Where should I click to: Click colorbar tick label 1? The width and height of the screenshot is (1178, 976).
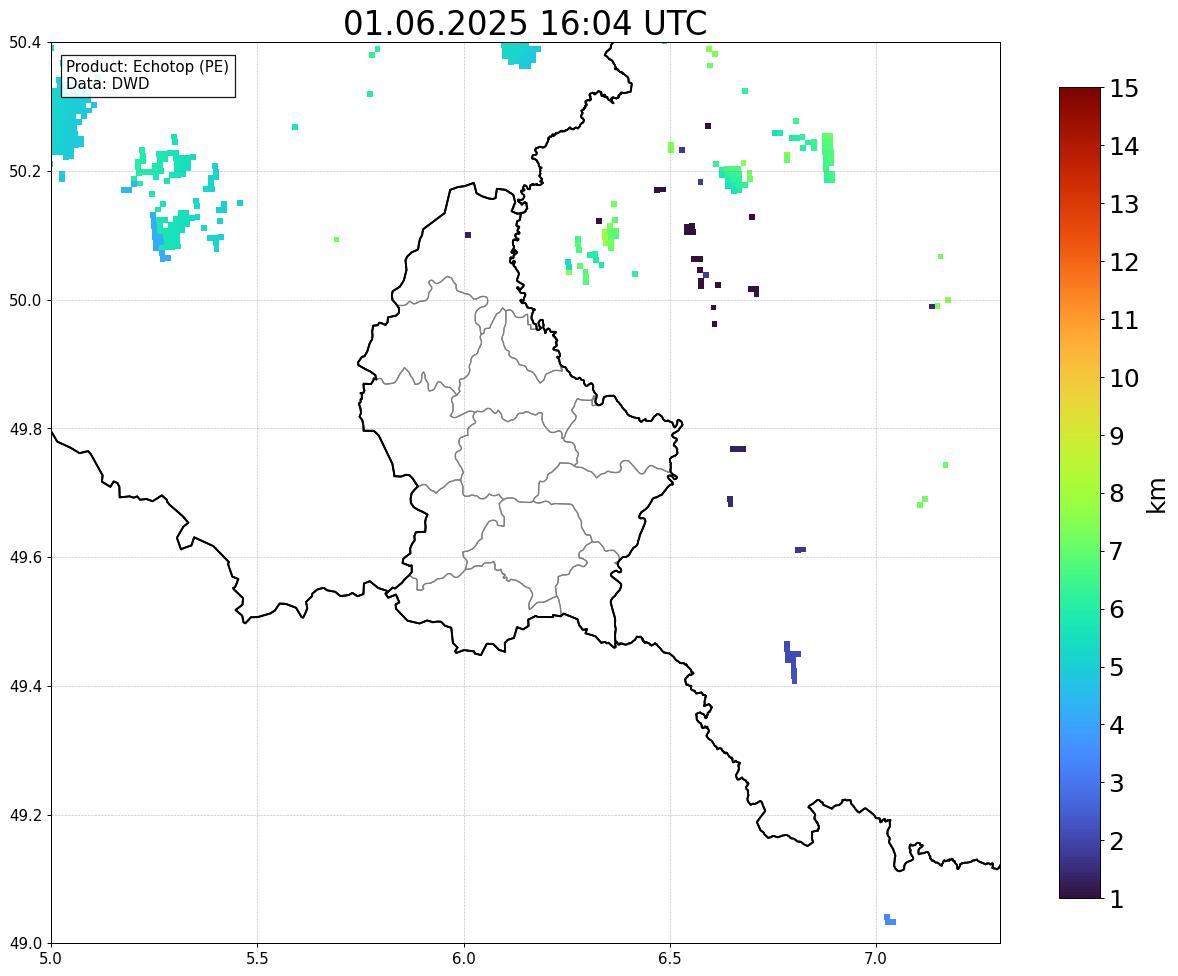tap(1117, 899)
